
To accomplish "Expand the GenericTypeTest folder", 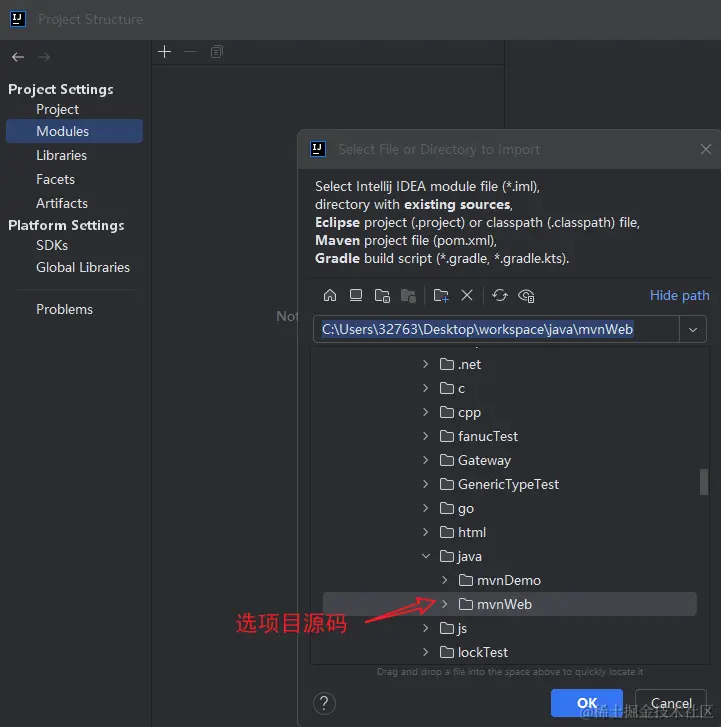I will click(426, 484).
